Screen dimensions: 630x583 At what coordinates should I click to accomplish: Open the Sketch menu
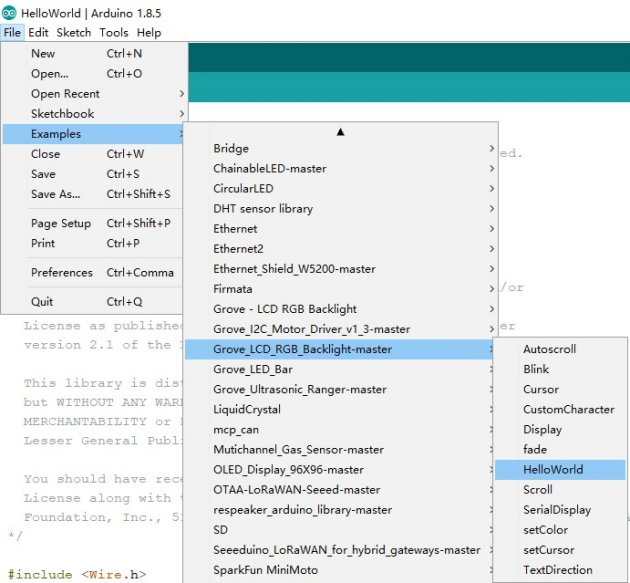click(74, 33)
